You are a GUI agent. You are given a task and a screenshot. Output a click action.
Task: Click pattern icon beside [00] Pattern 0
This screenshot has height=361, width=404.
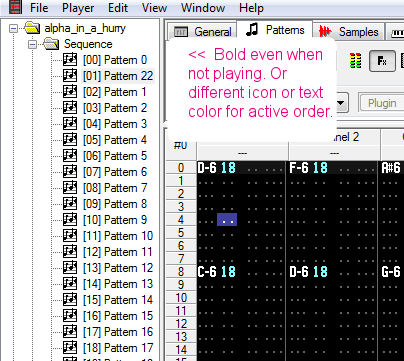[x=70, y=59]
